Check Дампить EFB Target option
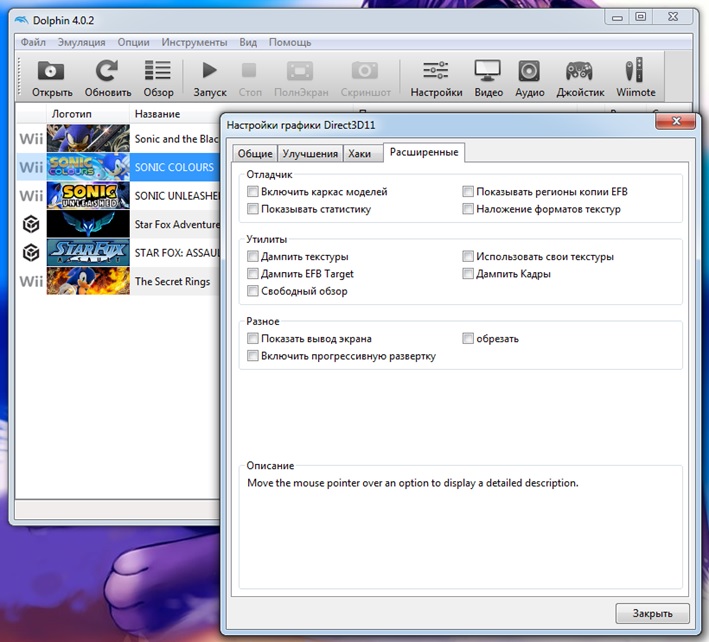Screen dimensions: 709x642 click(253, 274)
